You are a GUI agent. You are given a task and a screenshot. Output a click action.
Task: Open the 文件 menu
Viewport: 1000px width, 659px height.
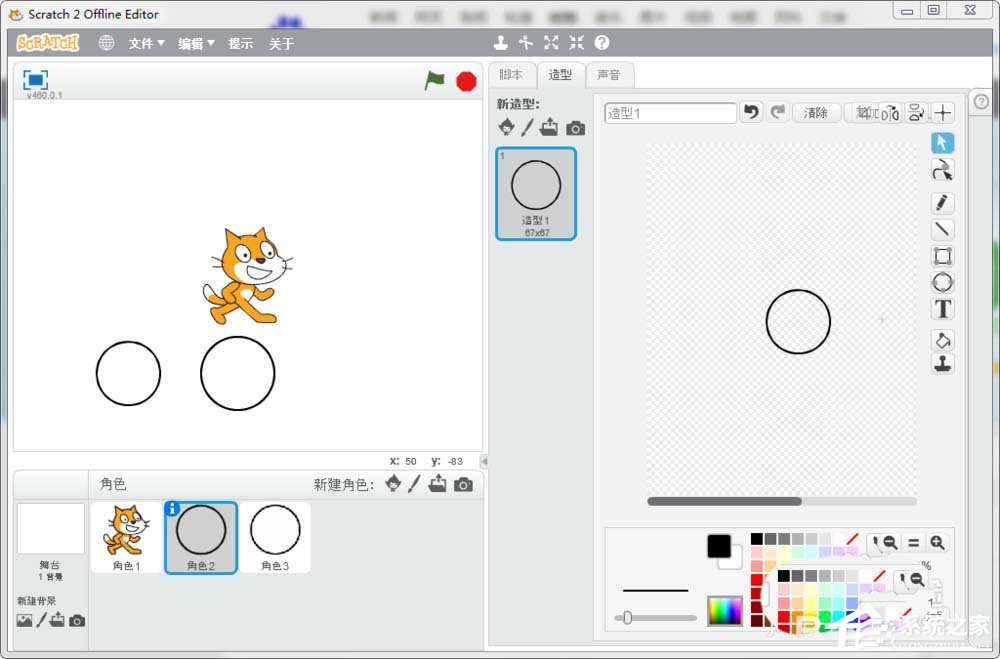(143, 43)
